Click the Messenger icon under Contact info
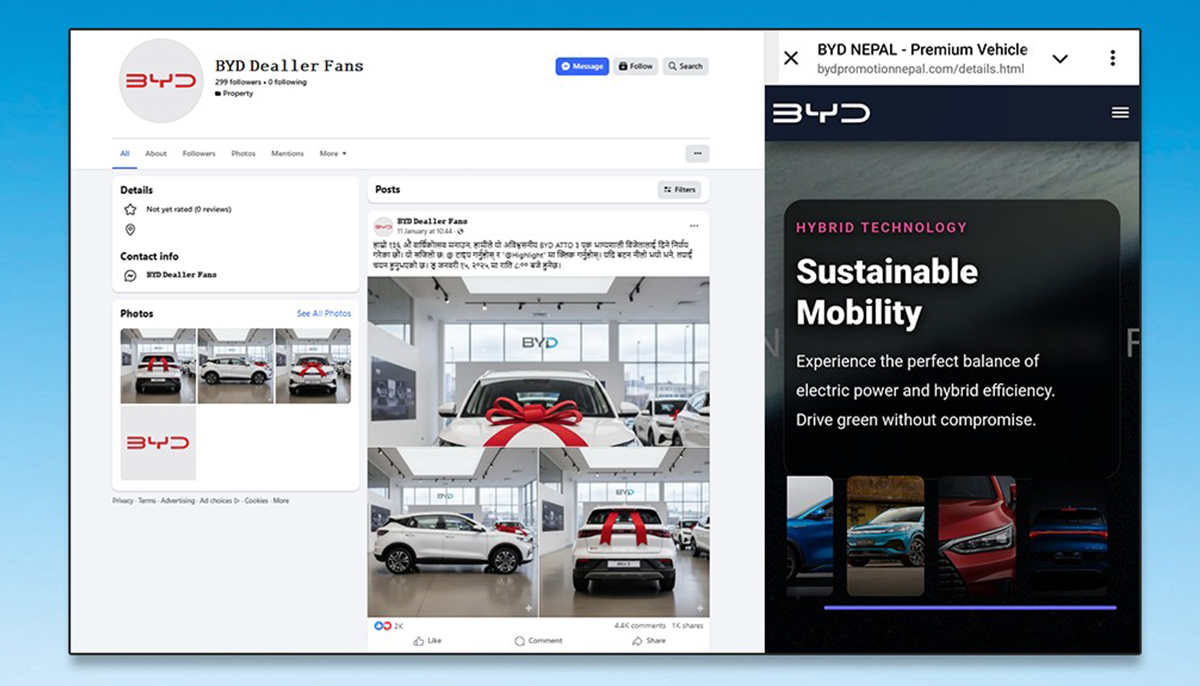Screen dimensions: 1200x686 (130, 274)
